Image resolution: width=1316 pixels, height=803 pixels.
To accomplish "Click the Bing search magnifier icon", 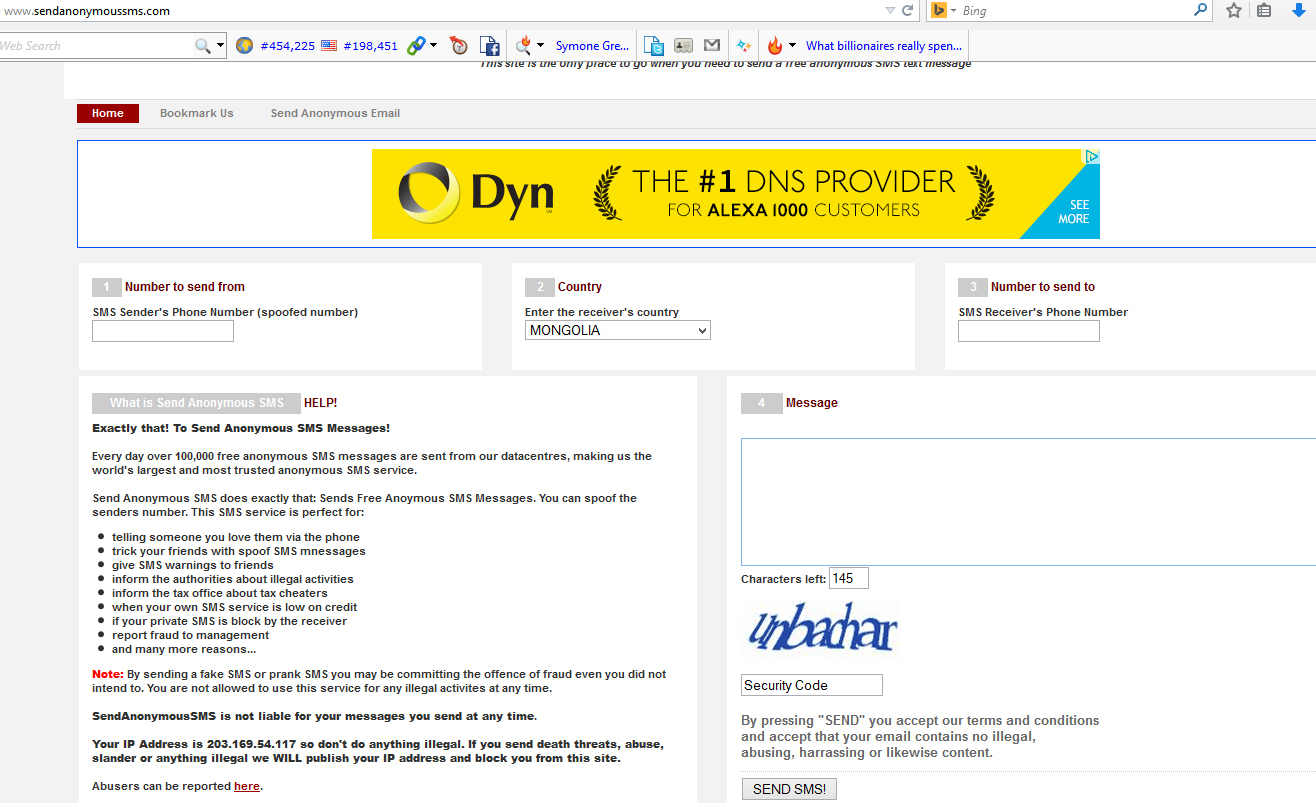I will [1201, 10].
